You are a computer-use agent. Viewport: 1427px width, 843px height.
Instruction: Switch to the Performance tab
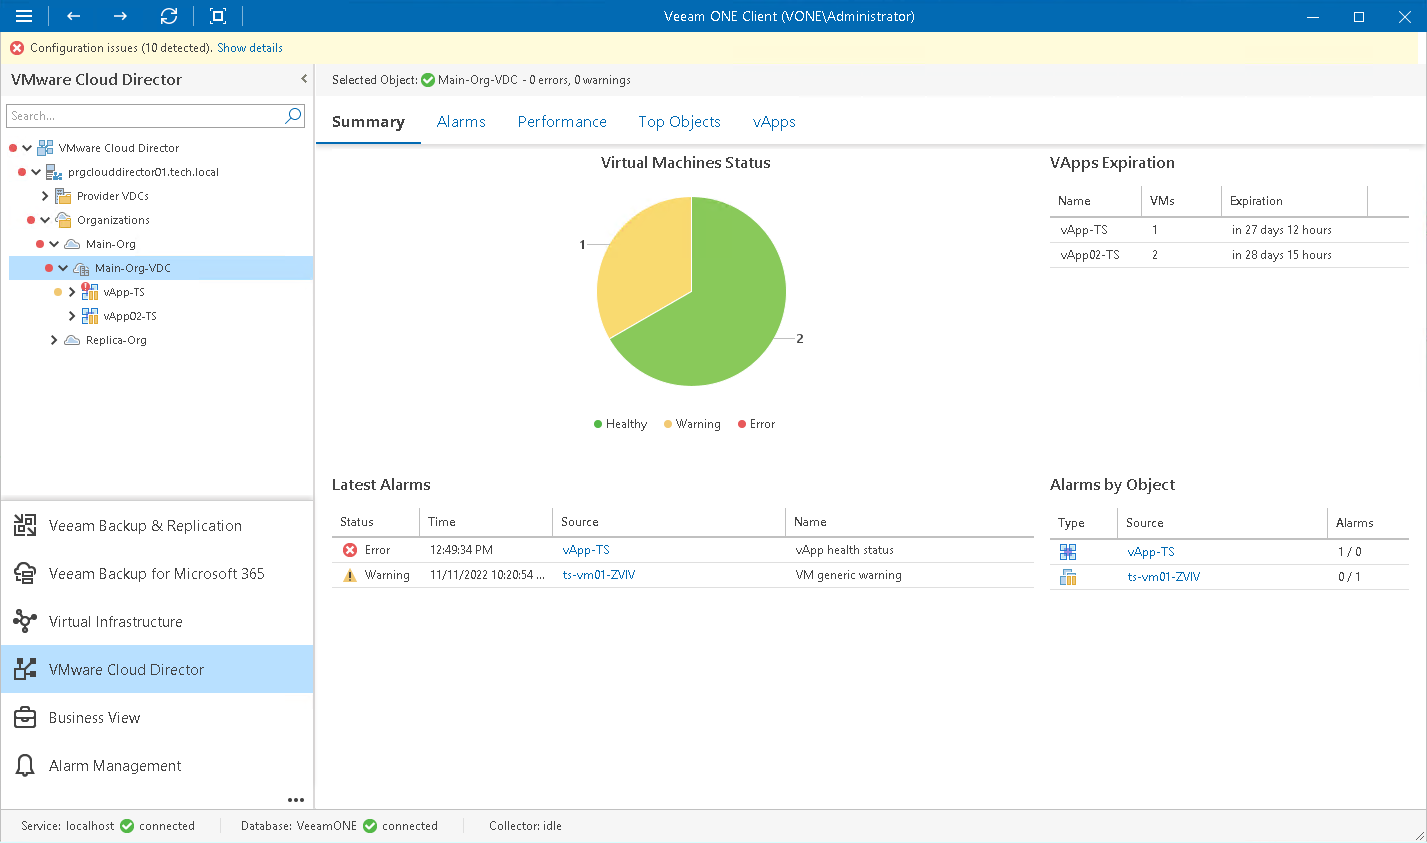562,121
